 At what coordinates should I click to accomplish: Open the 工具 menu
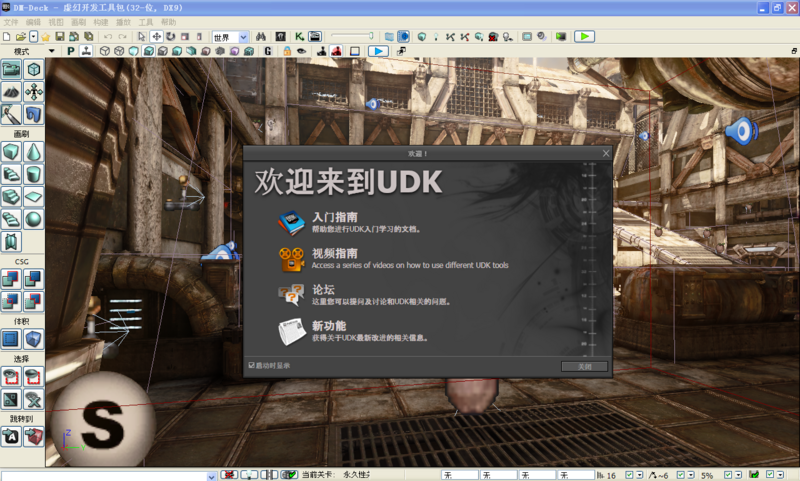click(145, 22)
